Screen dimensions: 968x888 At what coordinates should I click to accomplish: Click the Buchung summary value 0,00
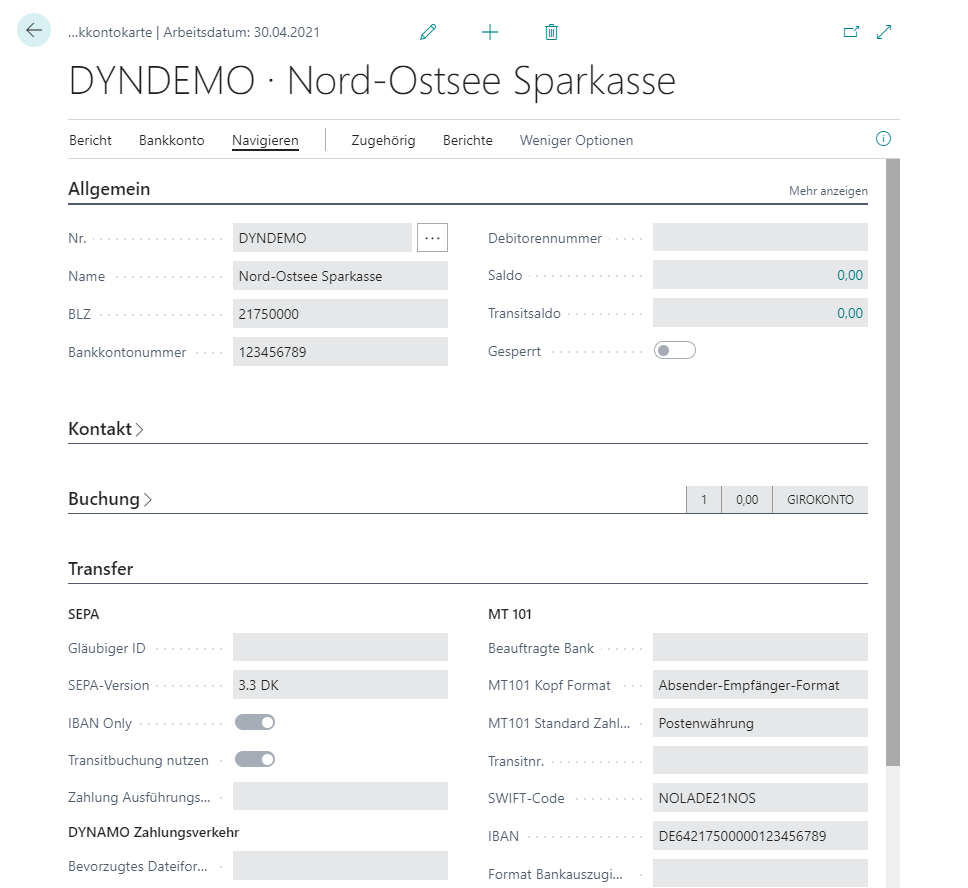[x=747, y=500]
